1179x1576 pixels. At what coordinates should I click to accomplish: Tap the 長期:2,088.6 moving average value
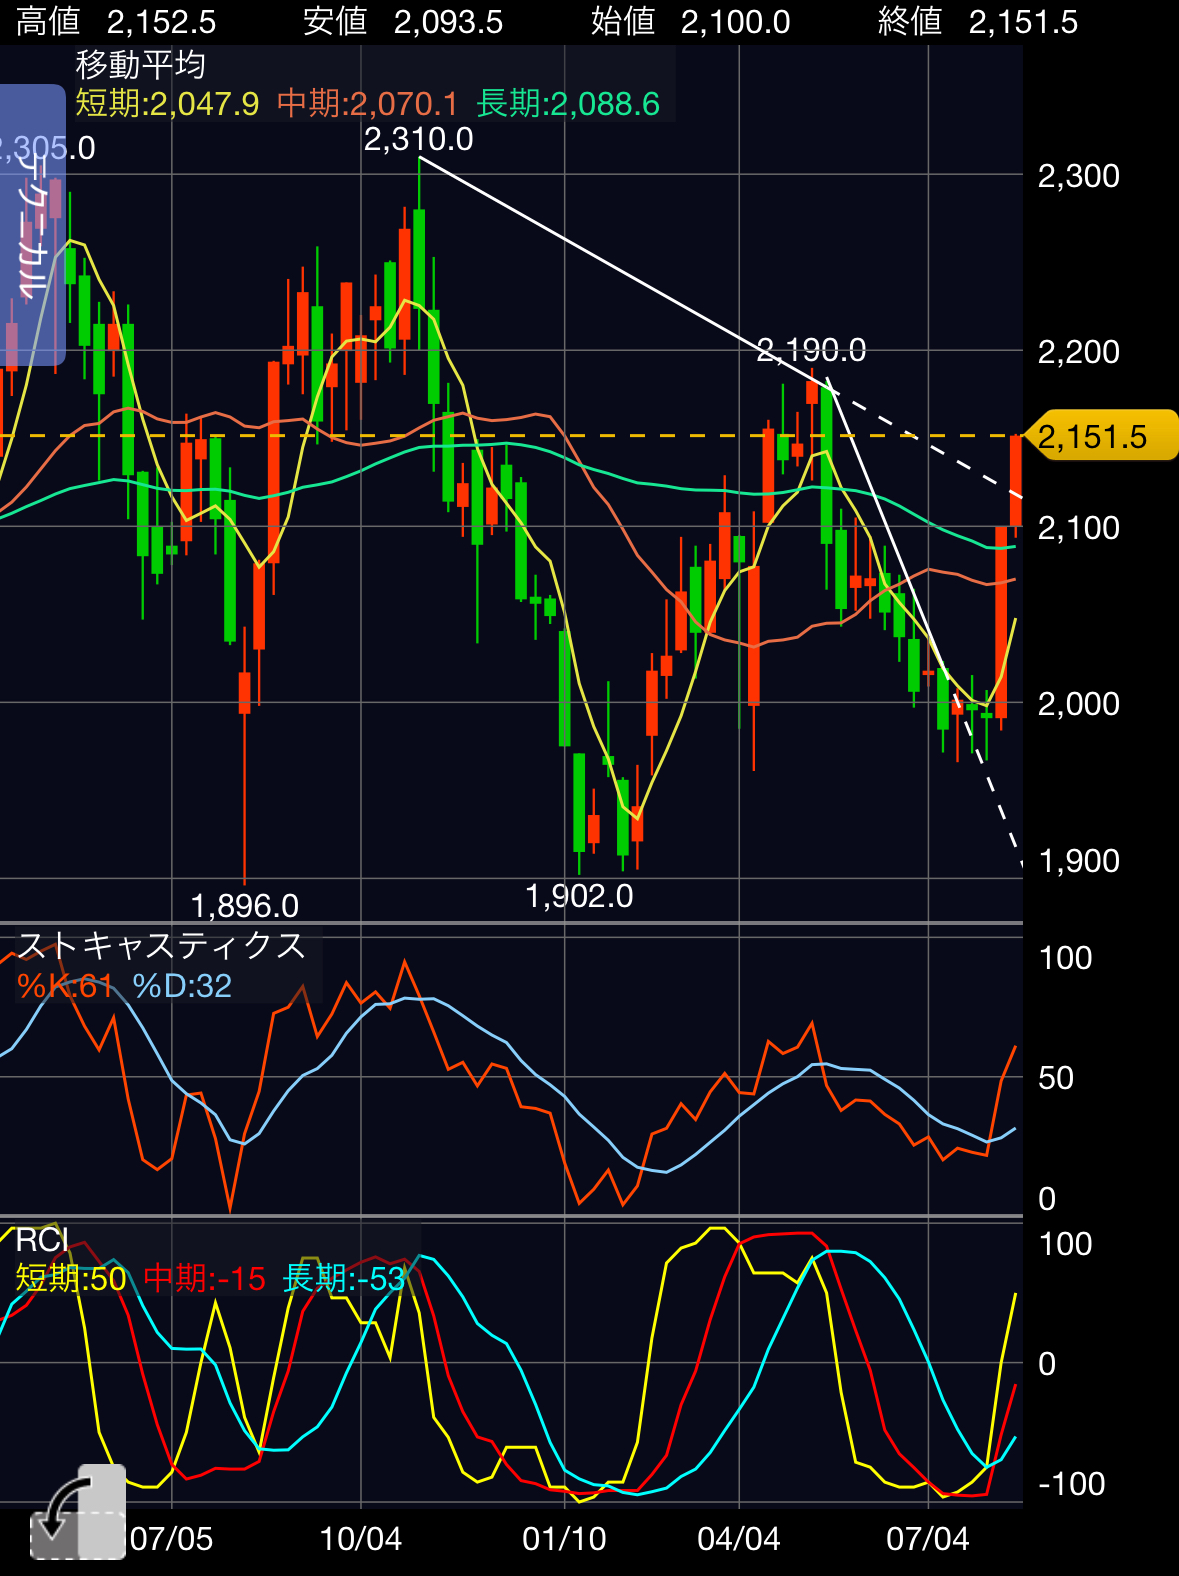click(568, 103)
